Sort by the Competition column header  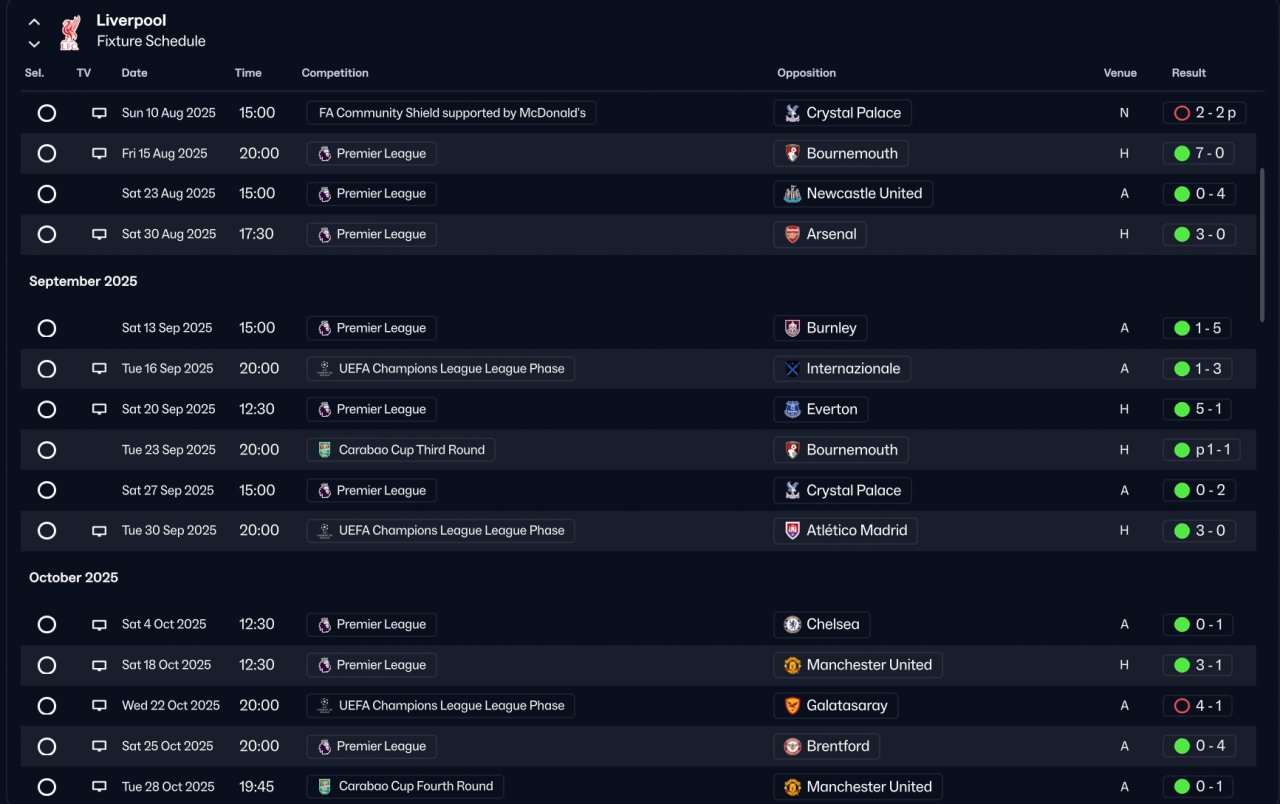coord(335,73)
